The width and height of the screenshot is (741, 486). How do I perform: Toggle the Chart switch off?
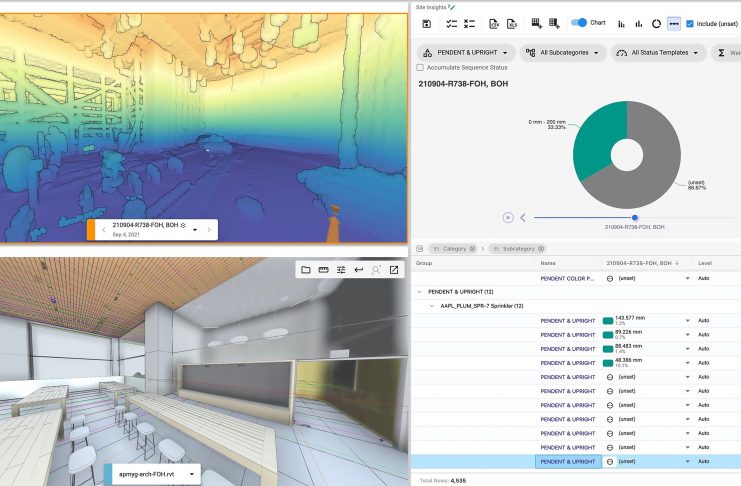(578, 22)
